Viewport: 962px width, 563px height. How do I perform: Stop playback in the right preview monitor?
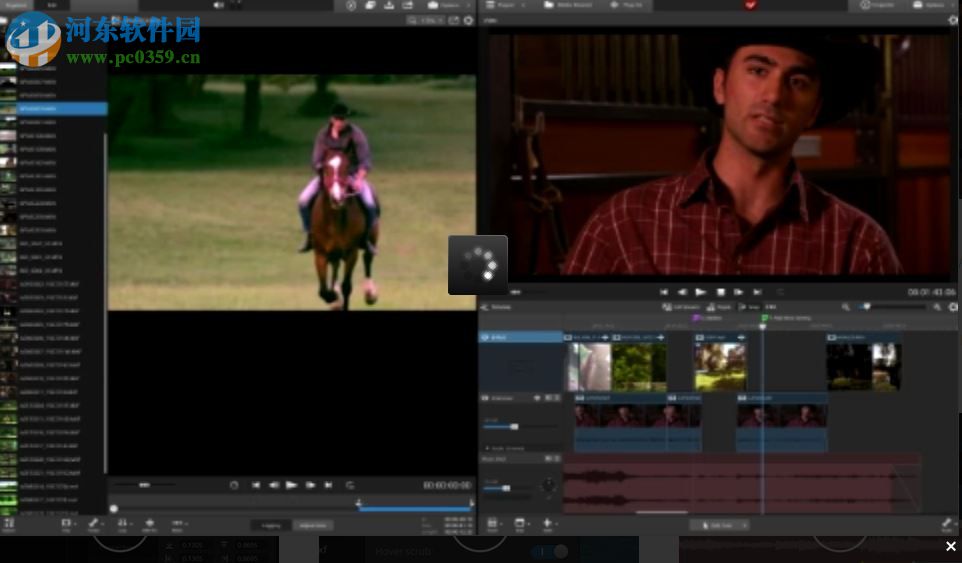click(x=721, y=292)
